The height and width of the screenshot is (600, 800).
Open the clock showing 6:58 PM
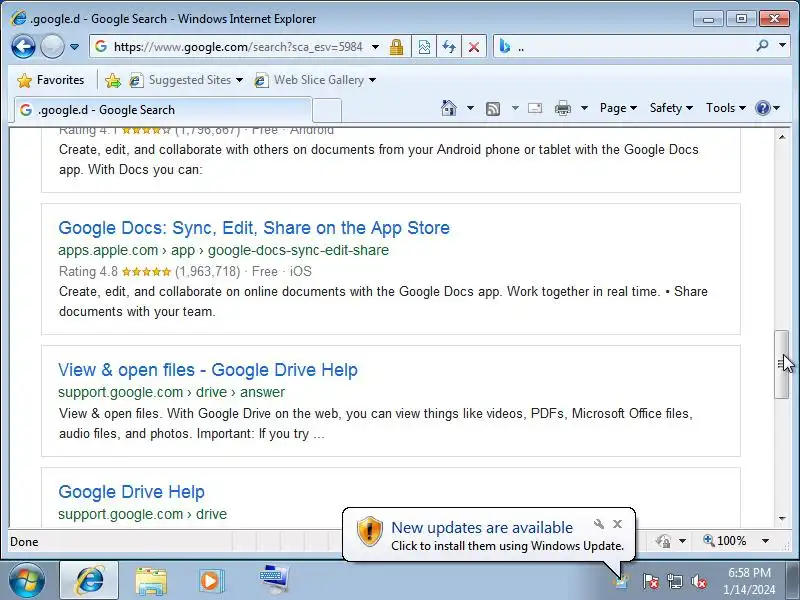(x=749, y=581)
